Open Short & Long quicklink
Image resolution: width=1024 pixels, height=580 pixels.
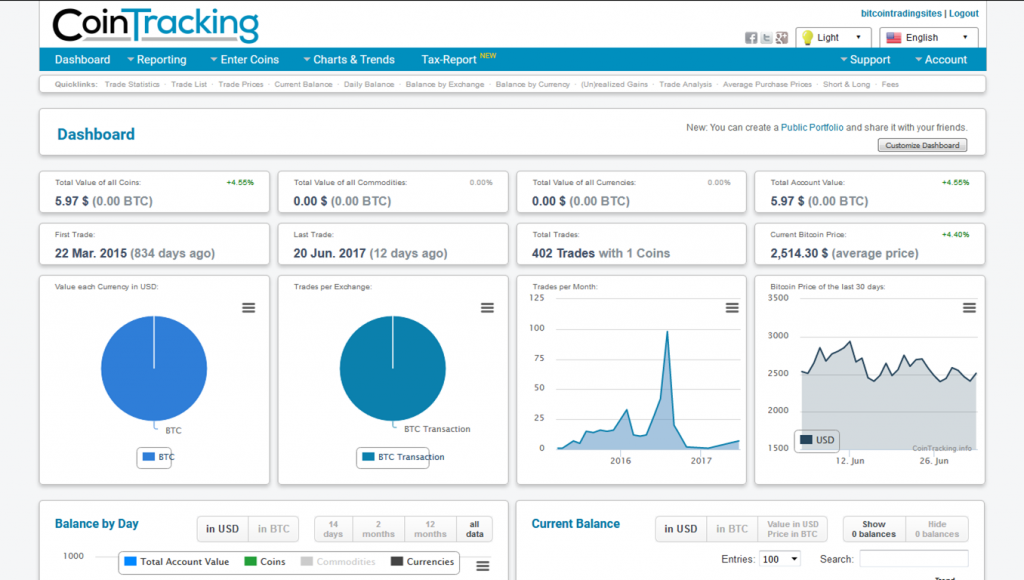846,84
